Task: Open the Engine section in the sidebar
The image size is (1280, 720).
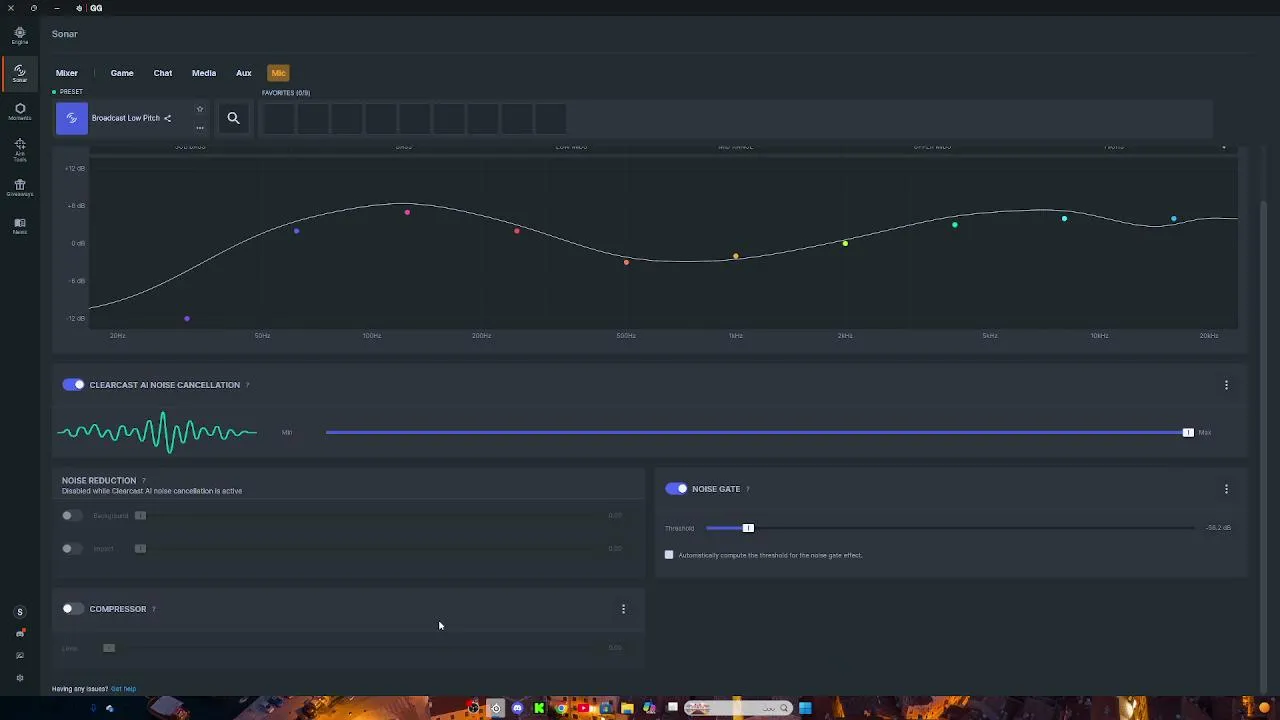Action: tap(19, 36)
